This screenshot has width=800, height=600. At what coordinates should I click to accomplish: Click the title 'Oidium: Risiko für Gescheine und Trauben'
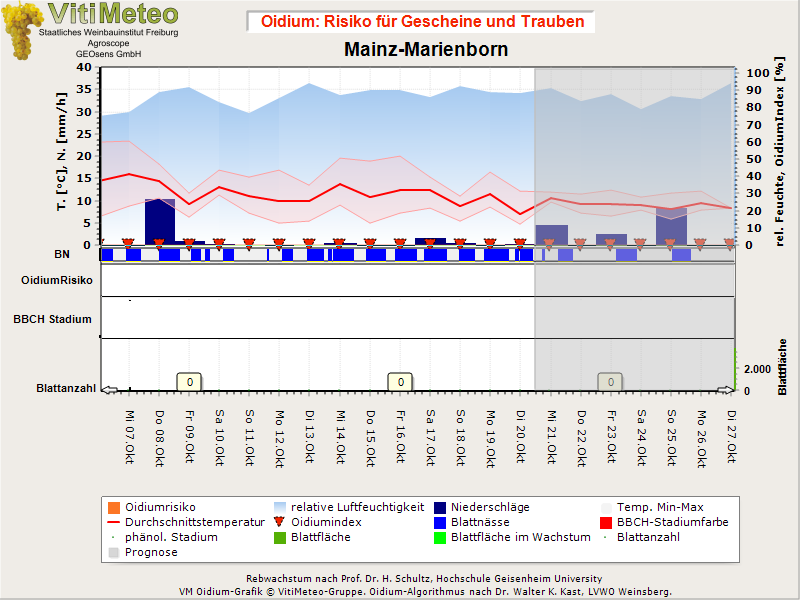(x=422, y=21)
